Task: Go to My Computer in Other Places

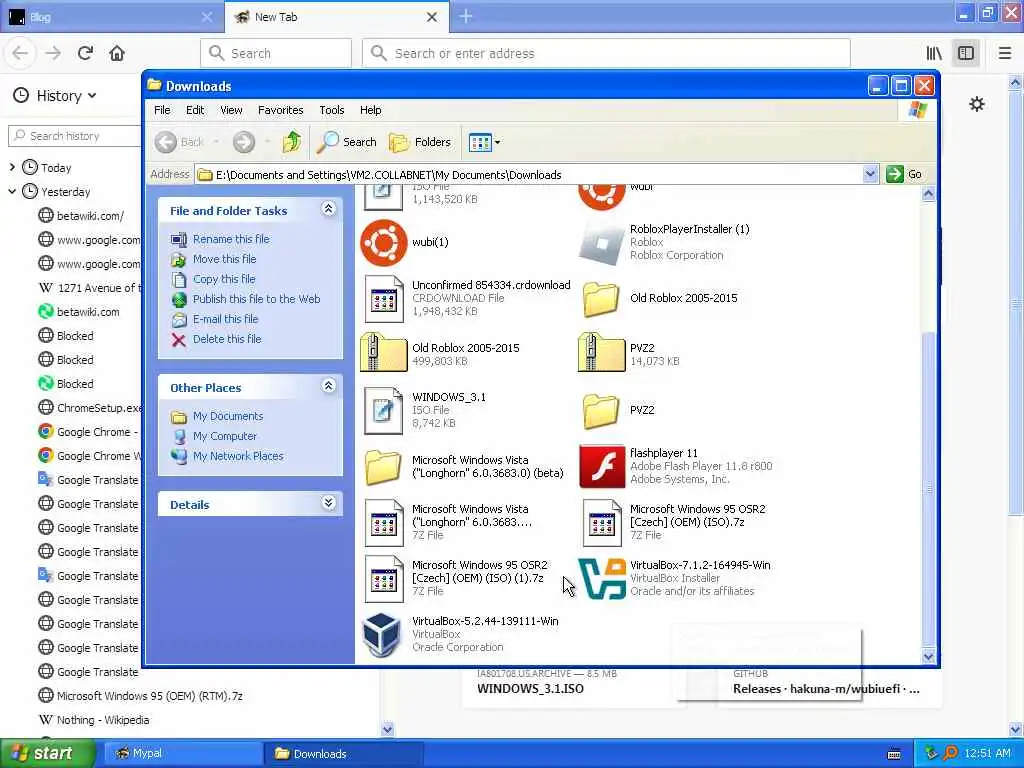Action: pyautogui.click(x=225, y=436)
